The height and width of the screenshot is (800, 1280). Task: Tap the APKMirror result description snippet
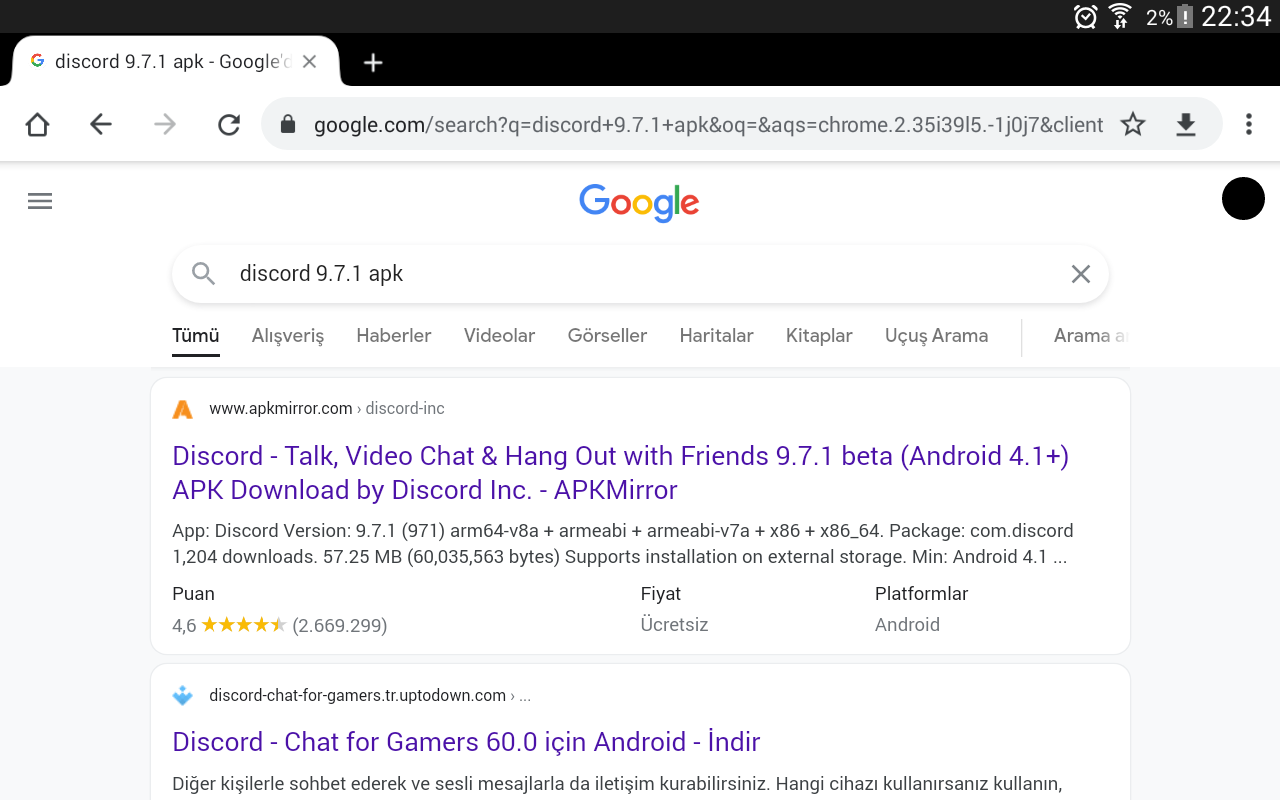point(623,544)
